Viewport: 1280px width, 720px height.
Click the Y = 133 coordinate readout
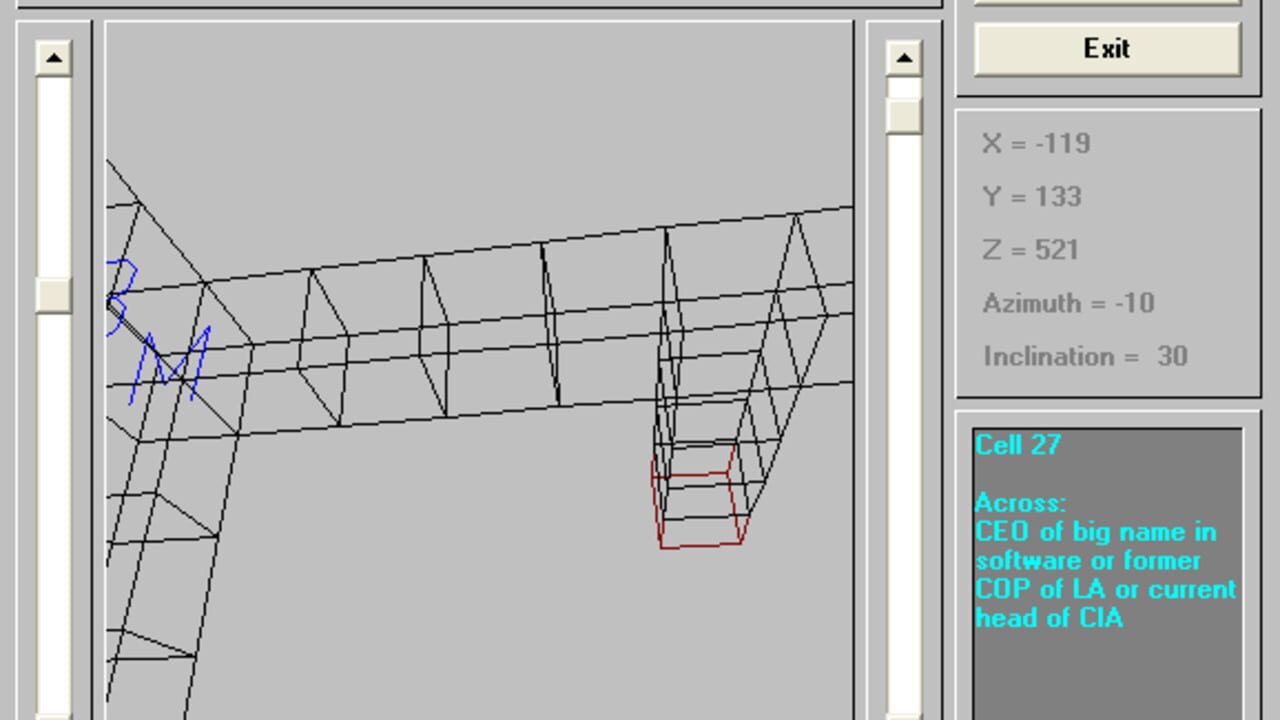tap(1032, 197)
